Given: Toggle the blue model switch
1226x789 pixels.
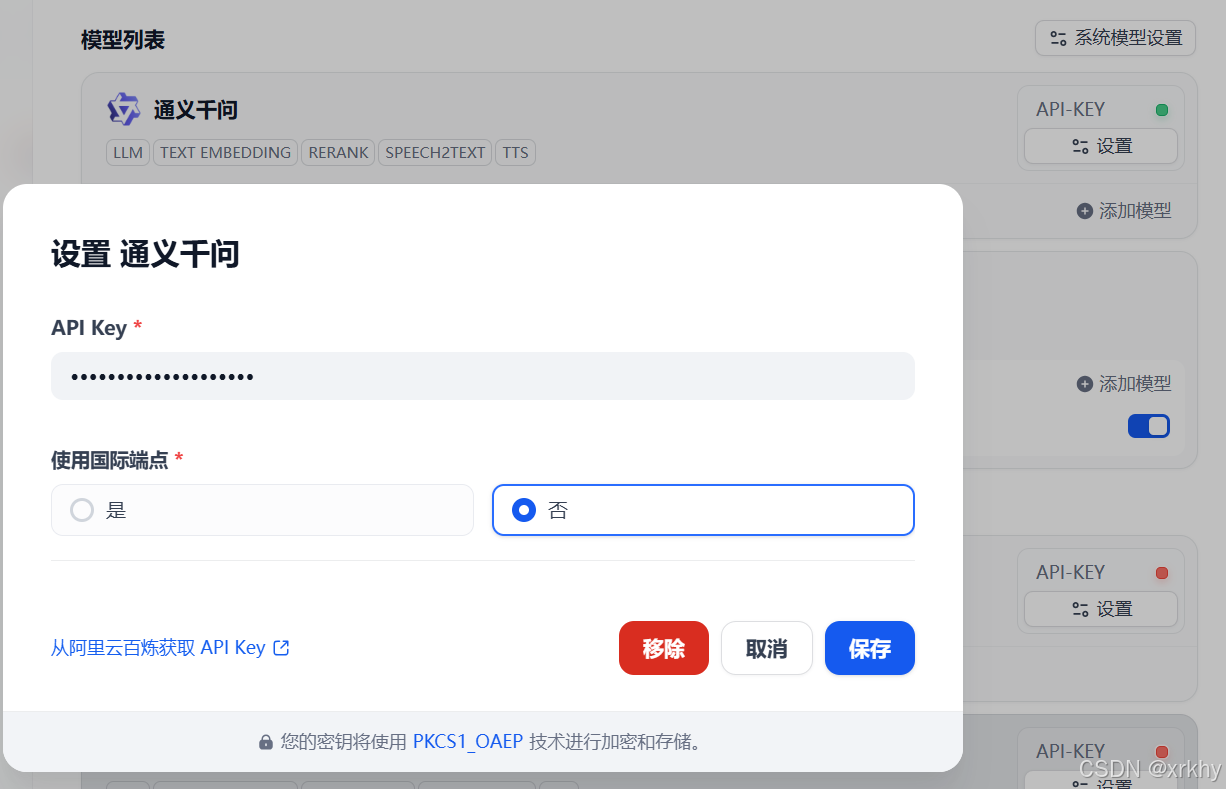Looking at the screenshot, I should point(1149,426).
